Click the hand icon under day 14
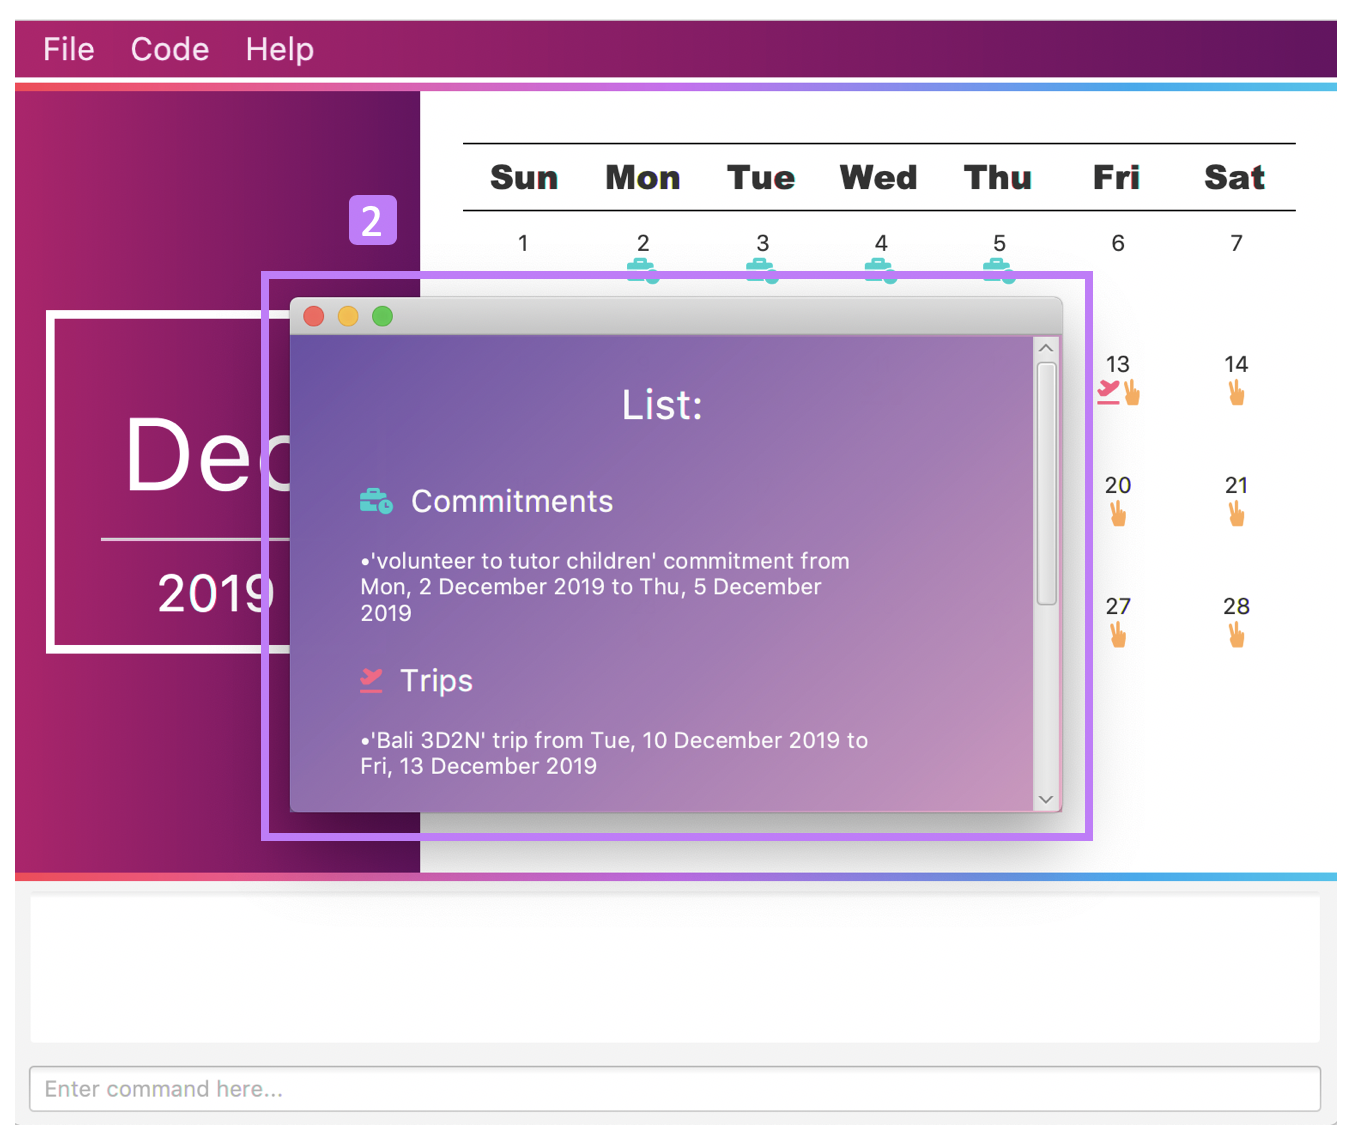Screen dimensions: 1356x1144 (1237, 393)
